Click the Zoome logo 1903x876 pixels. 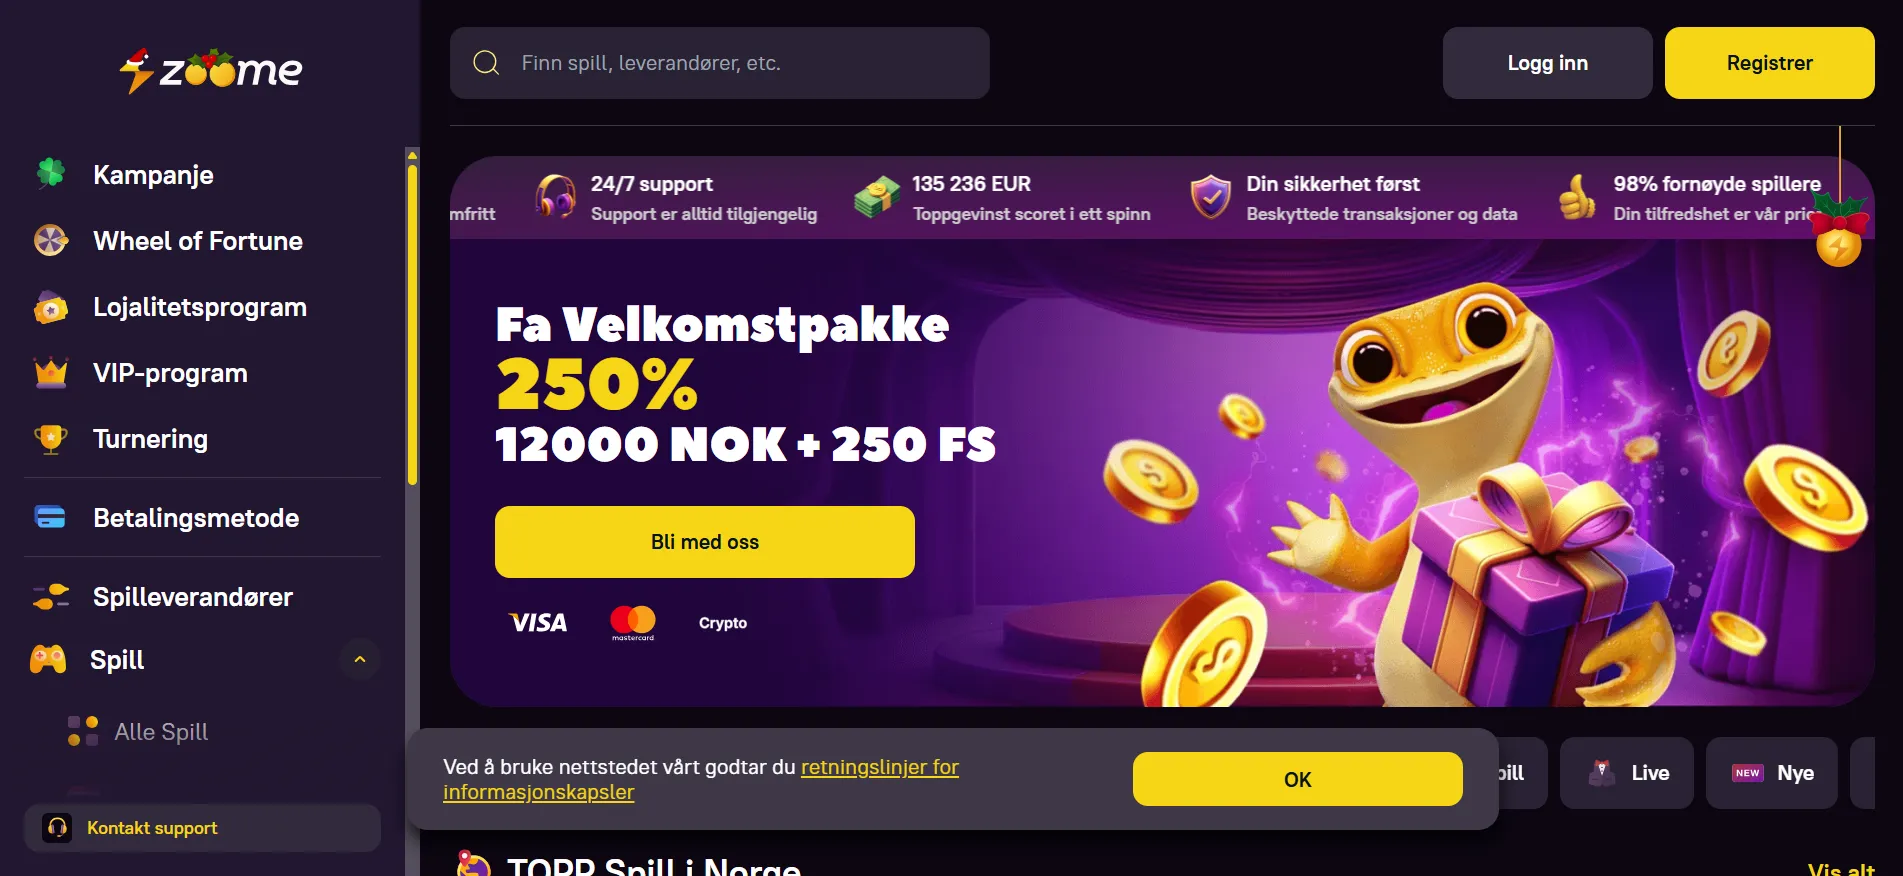pyautogui.click(x=211, y=70)
